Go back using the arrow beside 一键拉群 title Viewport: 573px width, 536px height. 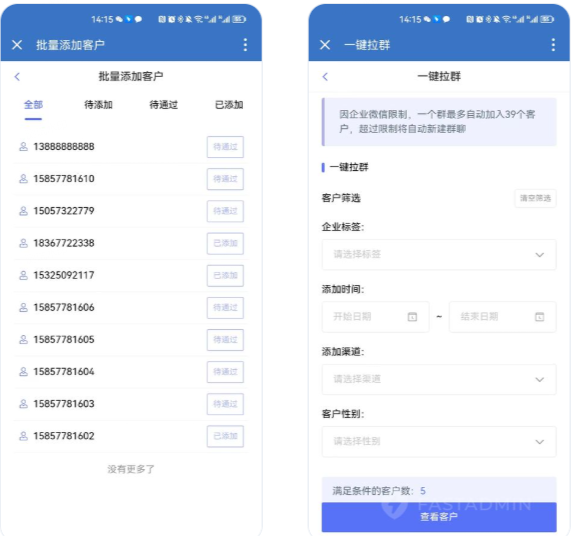click(x=325, y=76)
